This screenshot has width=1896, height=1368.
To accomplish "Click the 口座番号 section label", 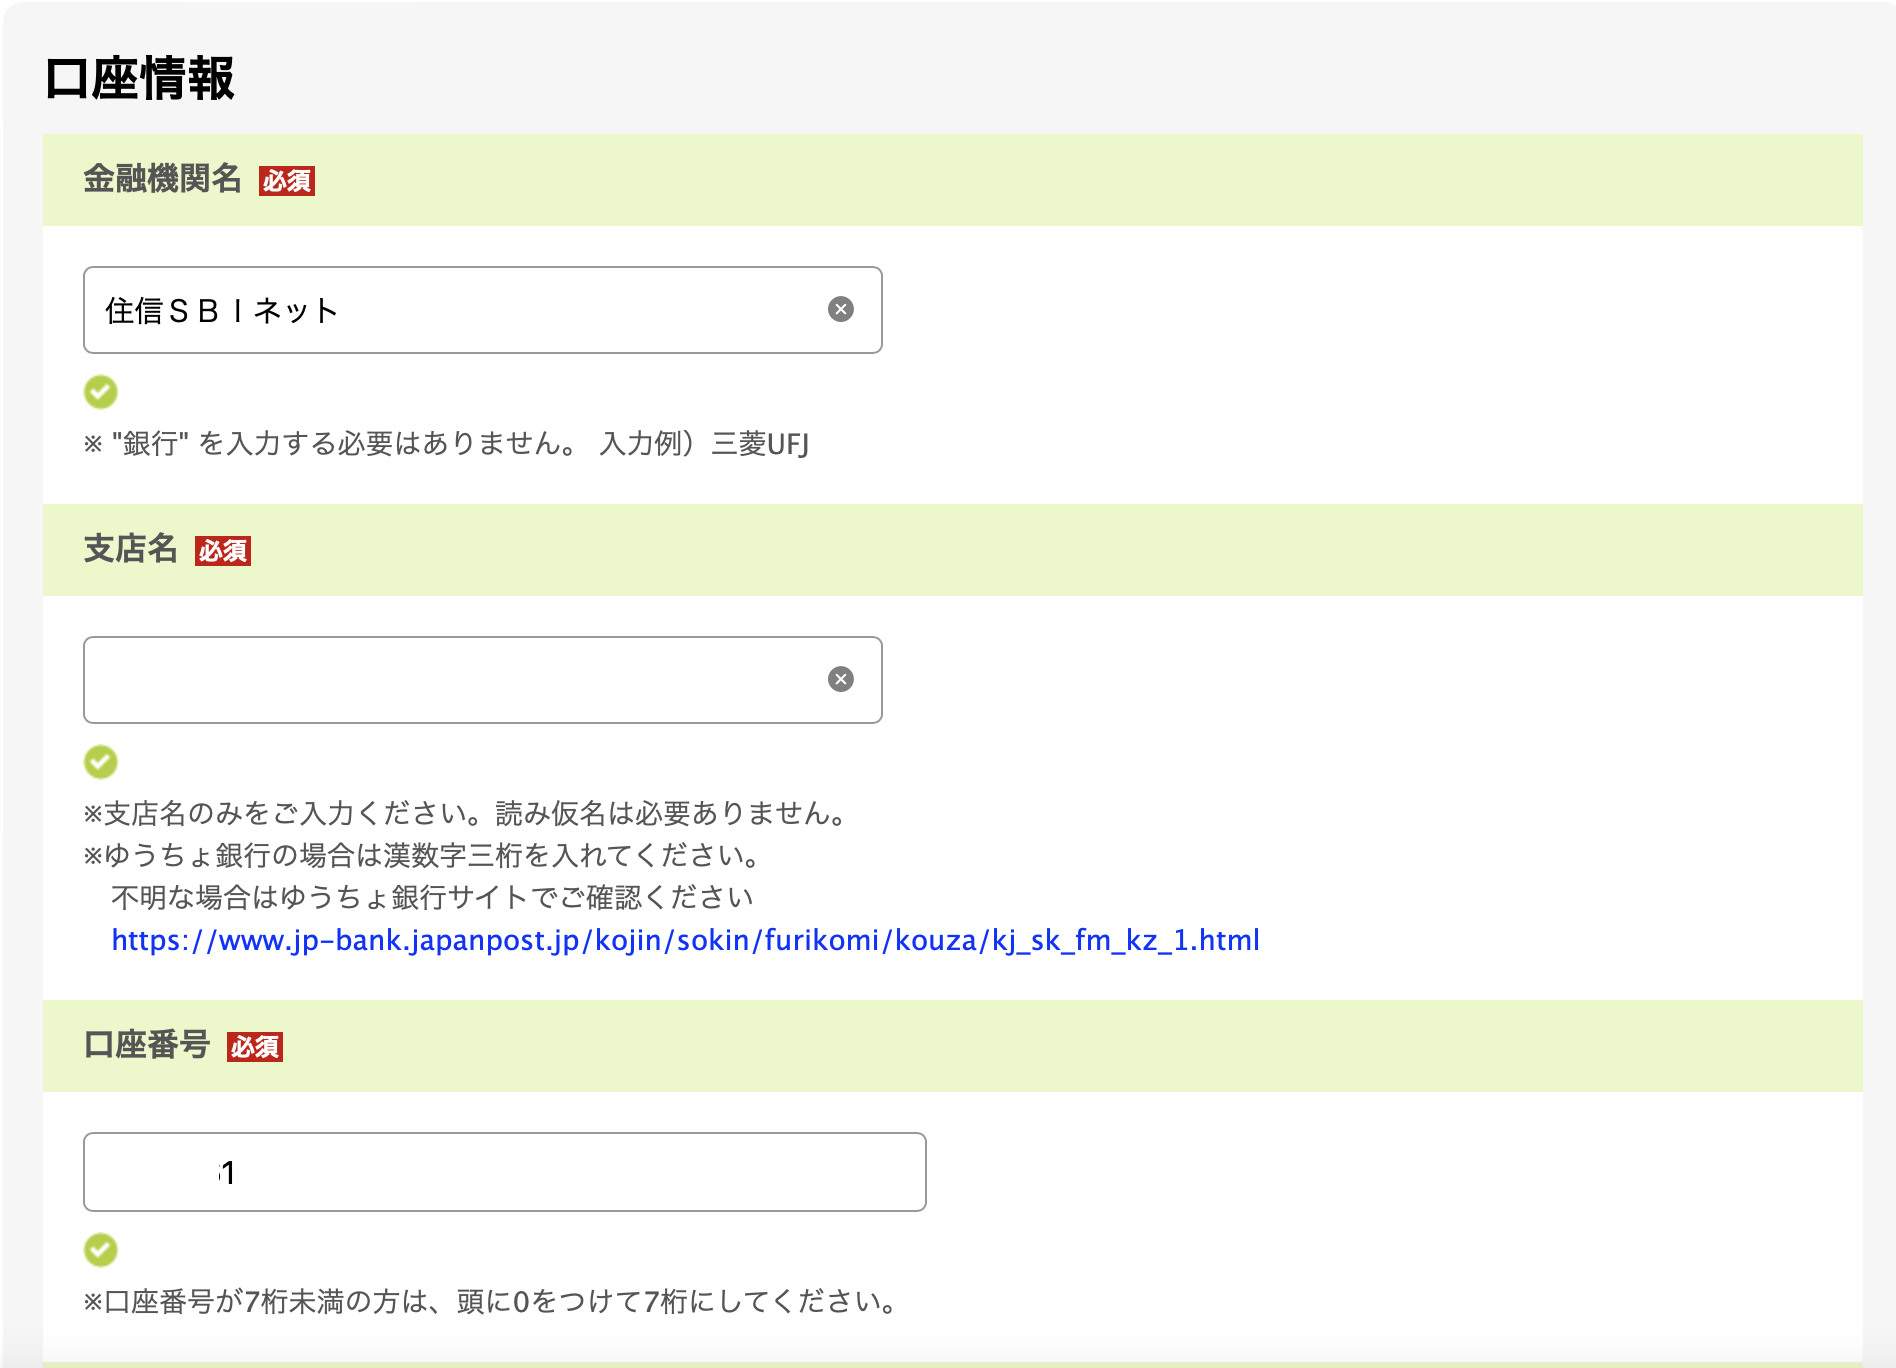I will click(146, 1045).
